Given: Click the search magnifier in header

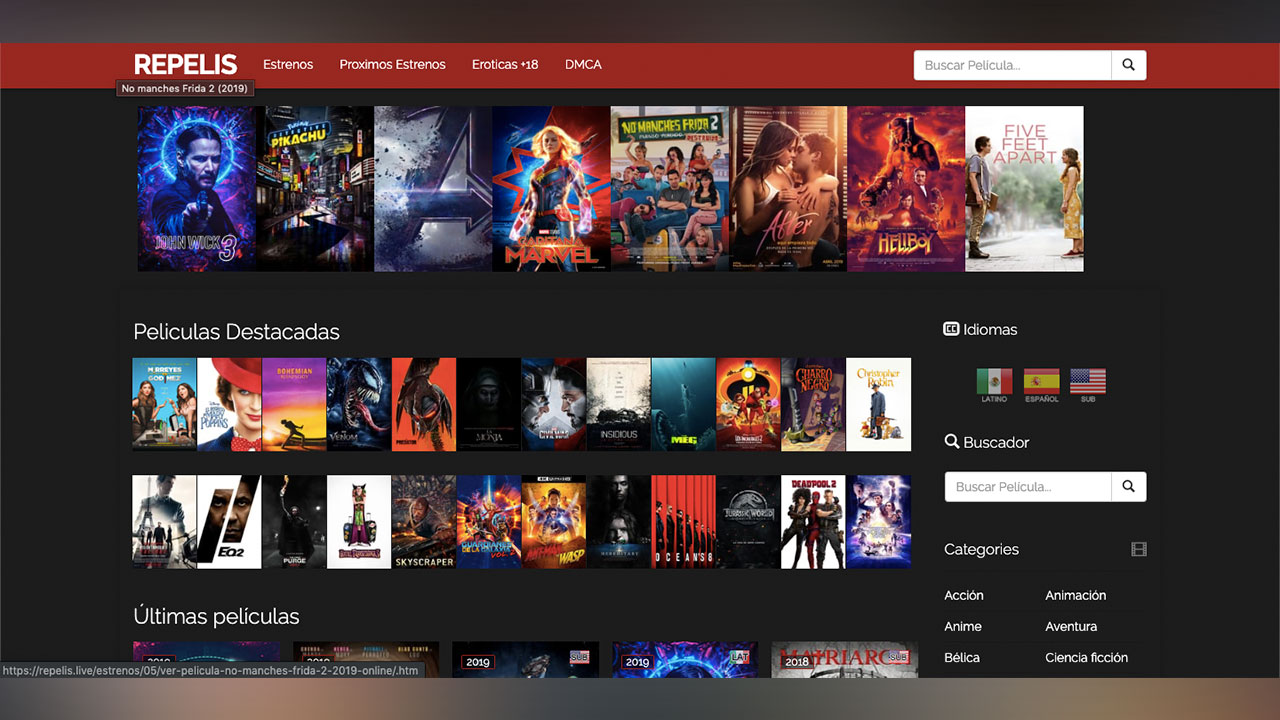Looking at the screenshot, I should 1128,65.
